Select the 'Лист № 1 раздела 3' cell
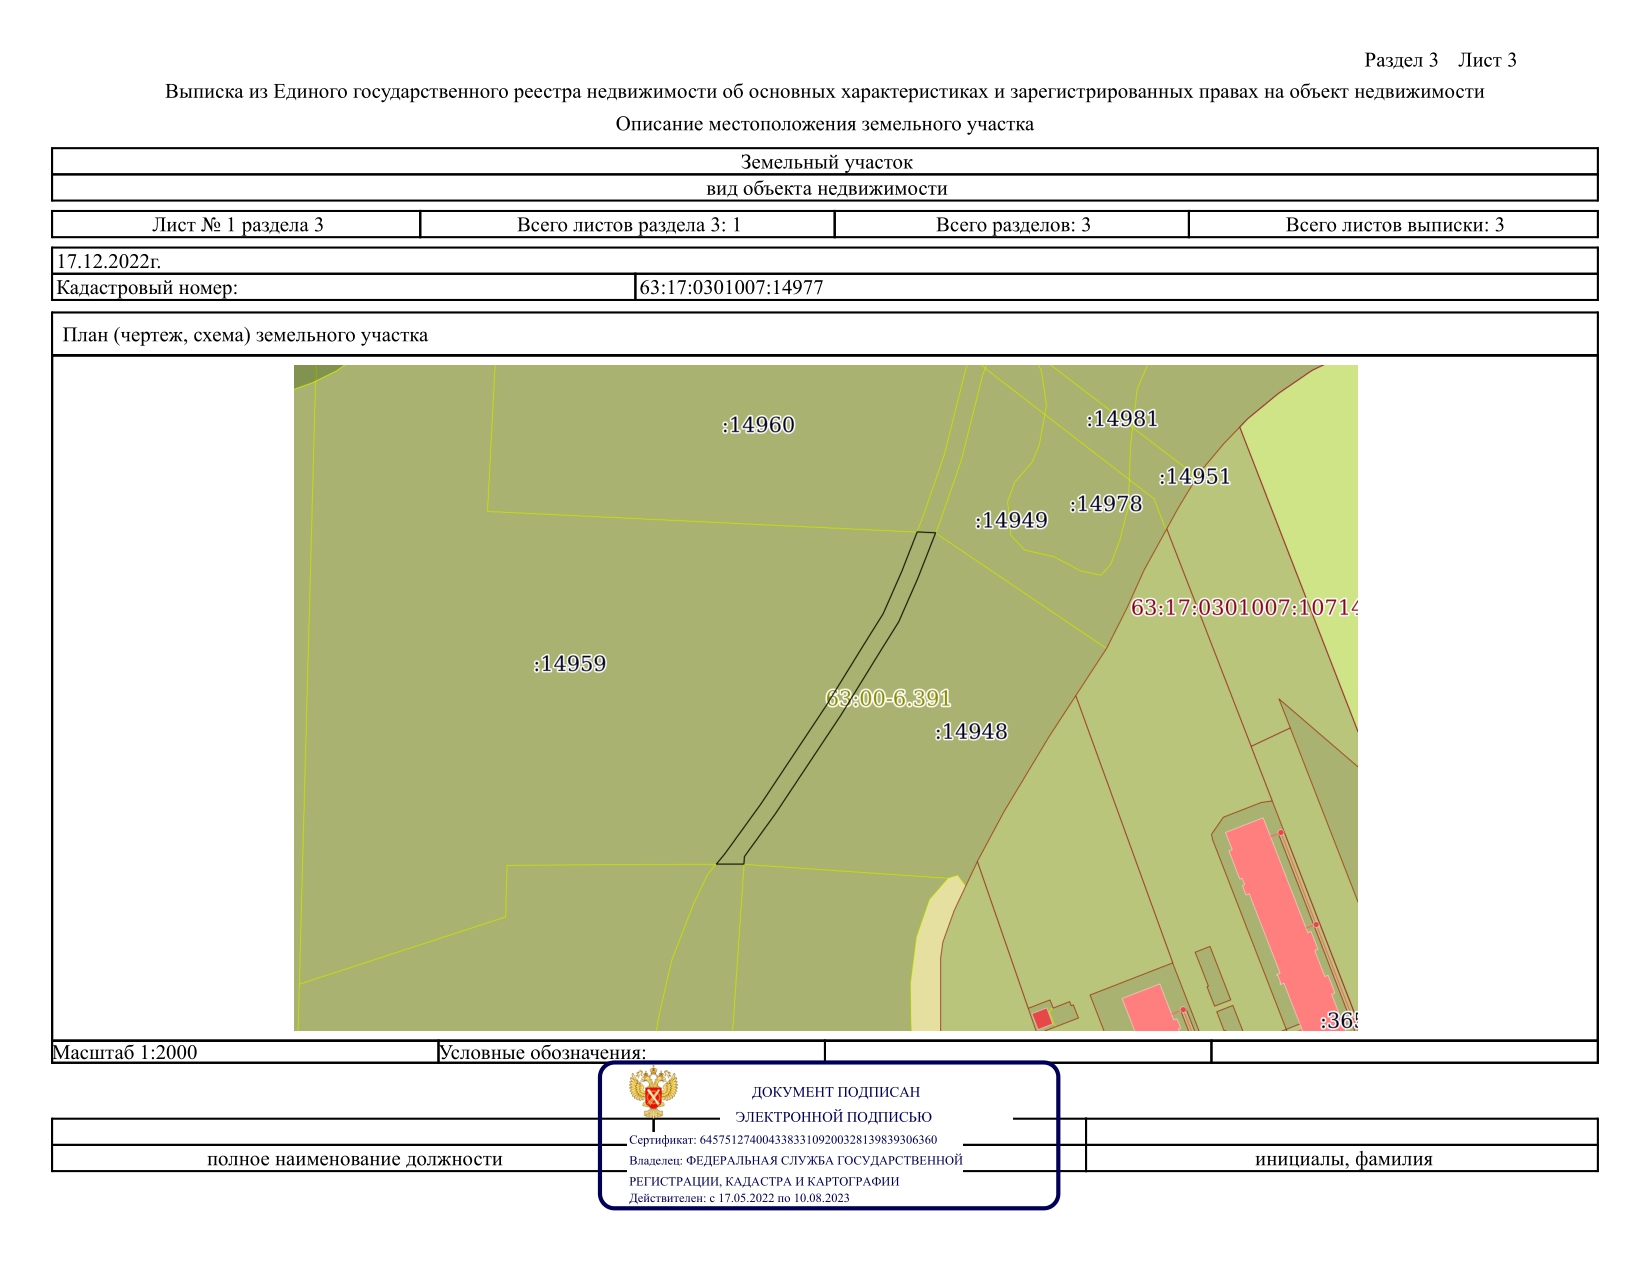 (x=237, y=225)
